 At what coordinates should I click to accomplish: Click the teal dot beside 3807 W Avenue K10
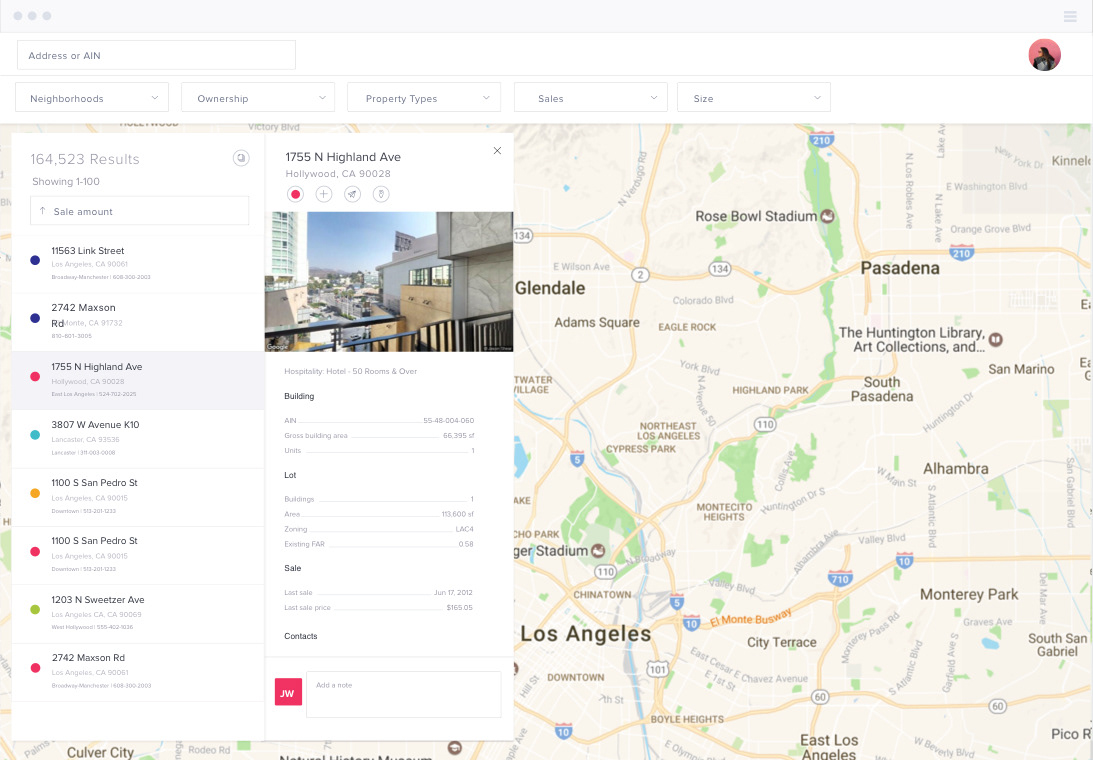click(35, 435)
